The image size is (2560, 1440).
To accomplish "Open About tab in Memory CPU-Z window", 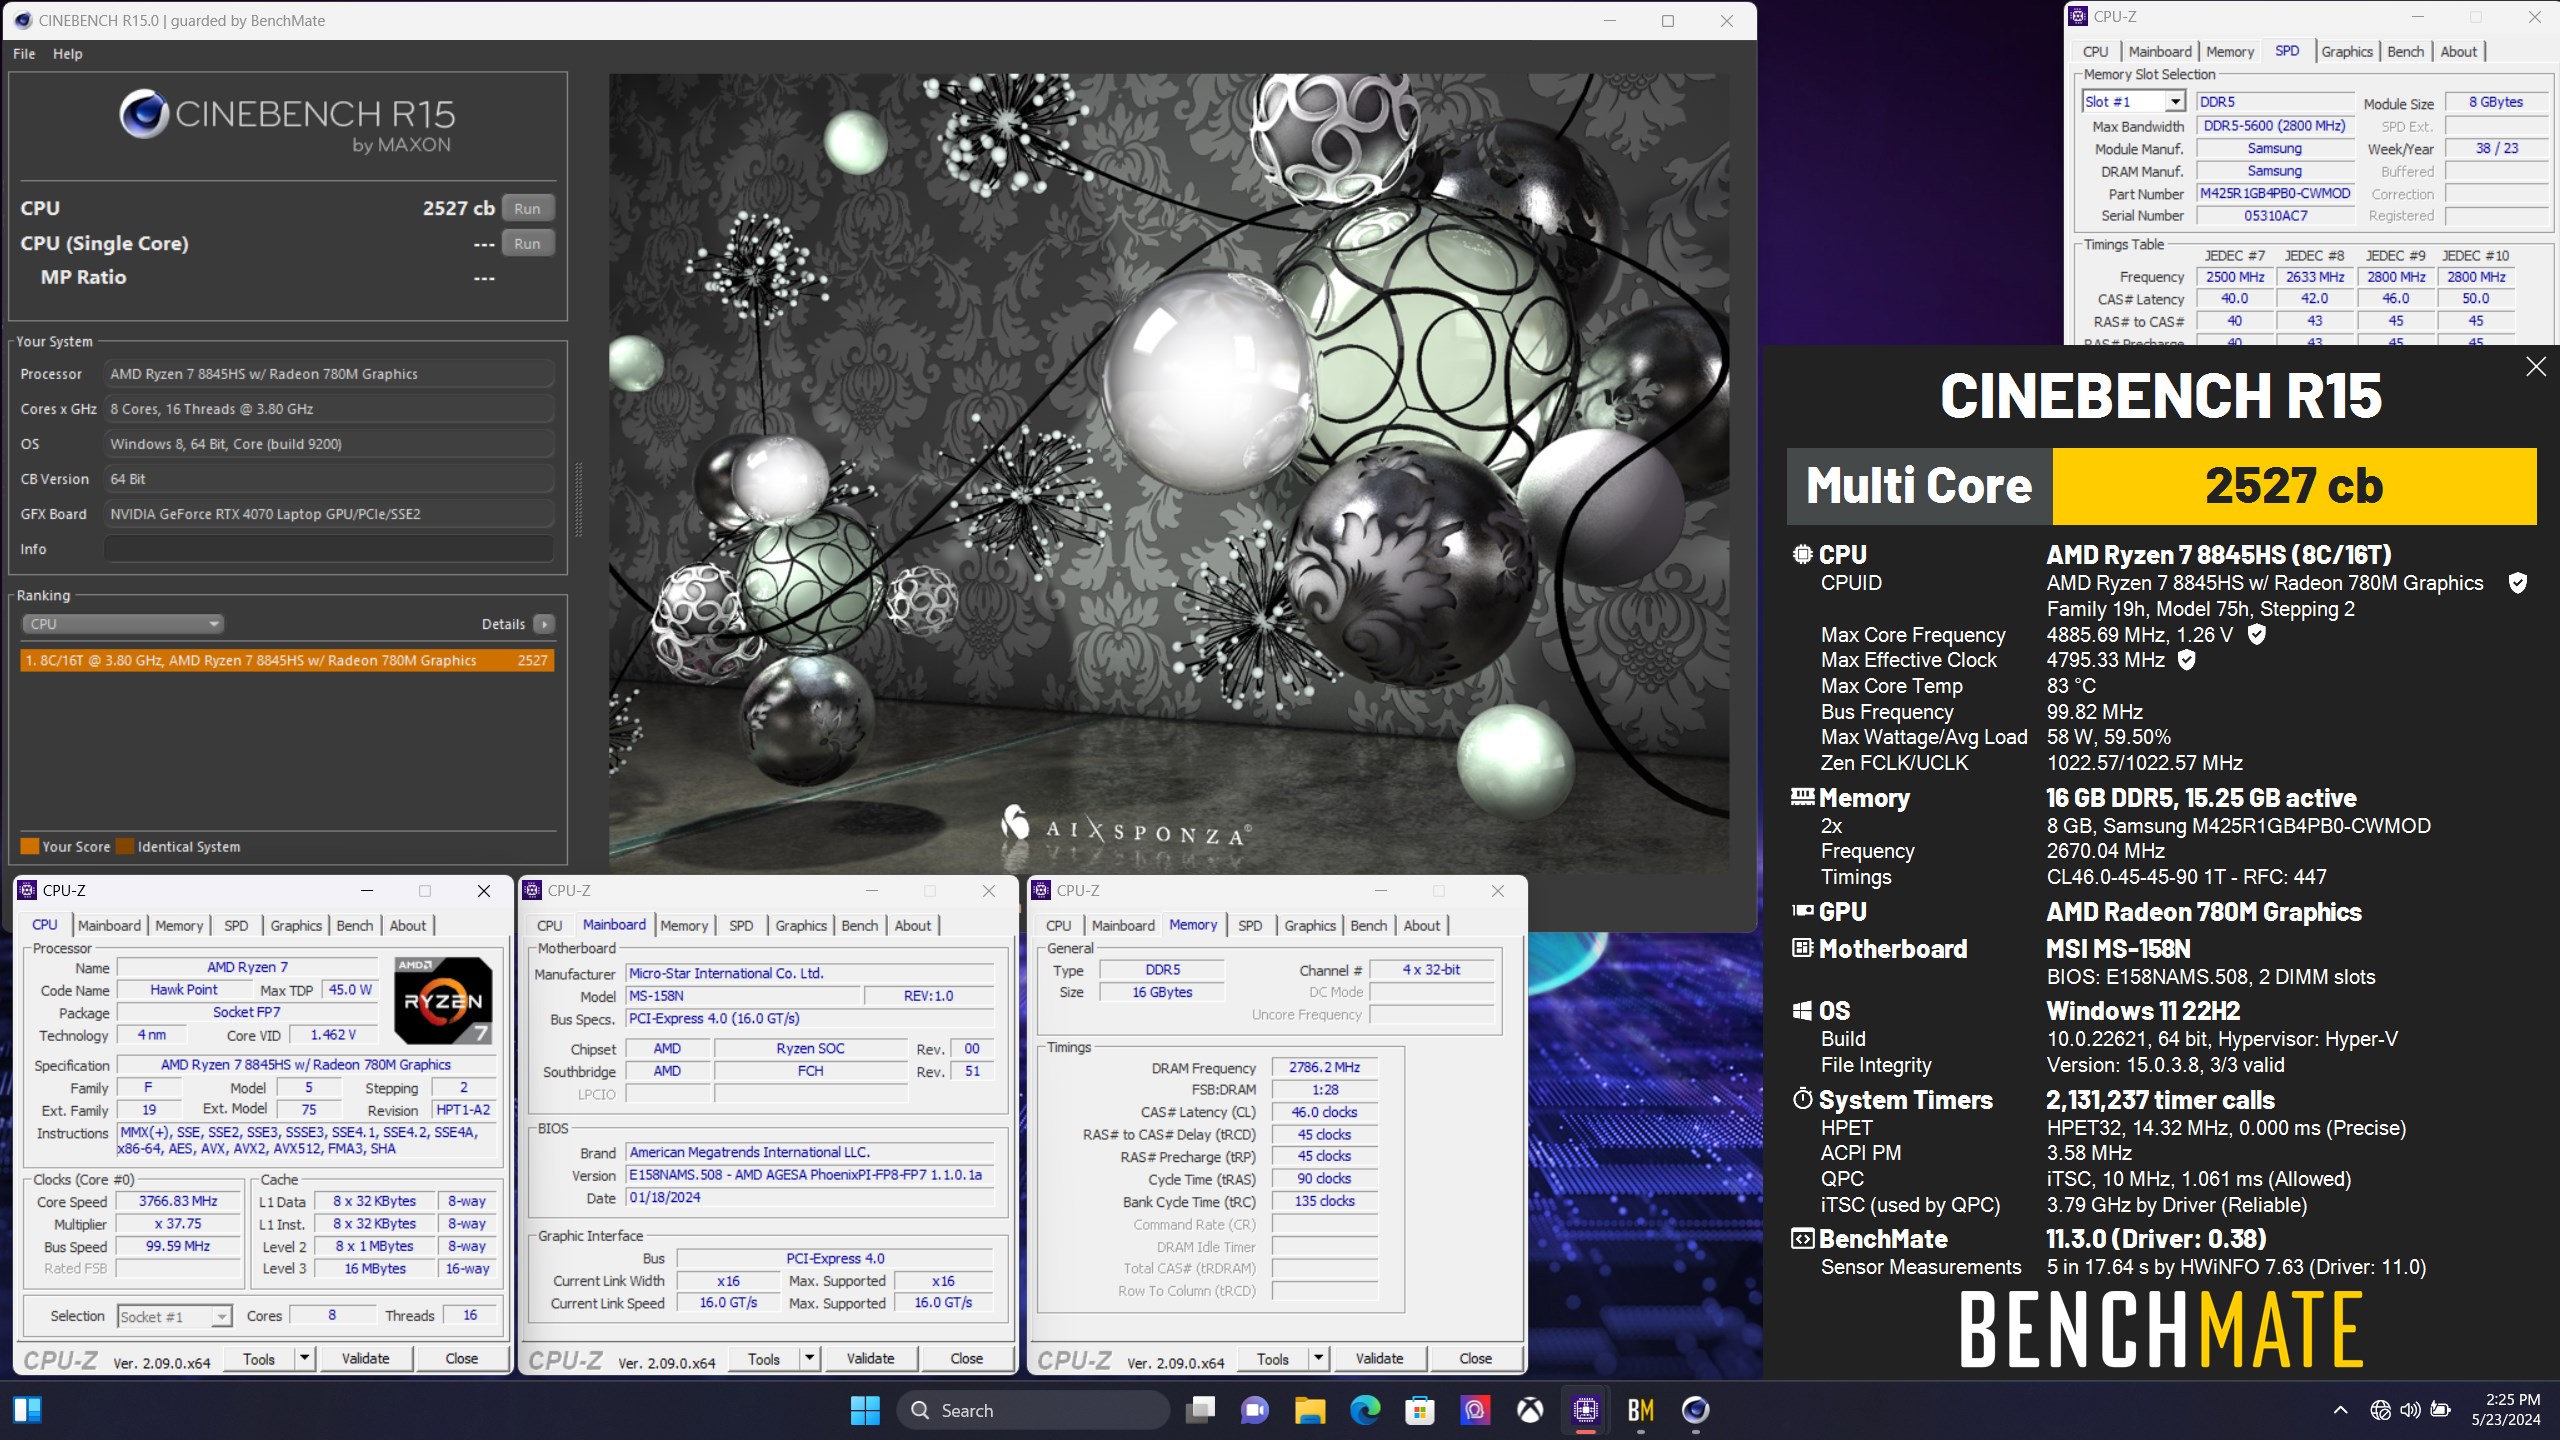I will 1422,926.
